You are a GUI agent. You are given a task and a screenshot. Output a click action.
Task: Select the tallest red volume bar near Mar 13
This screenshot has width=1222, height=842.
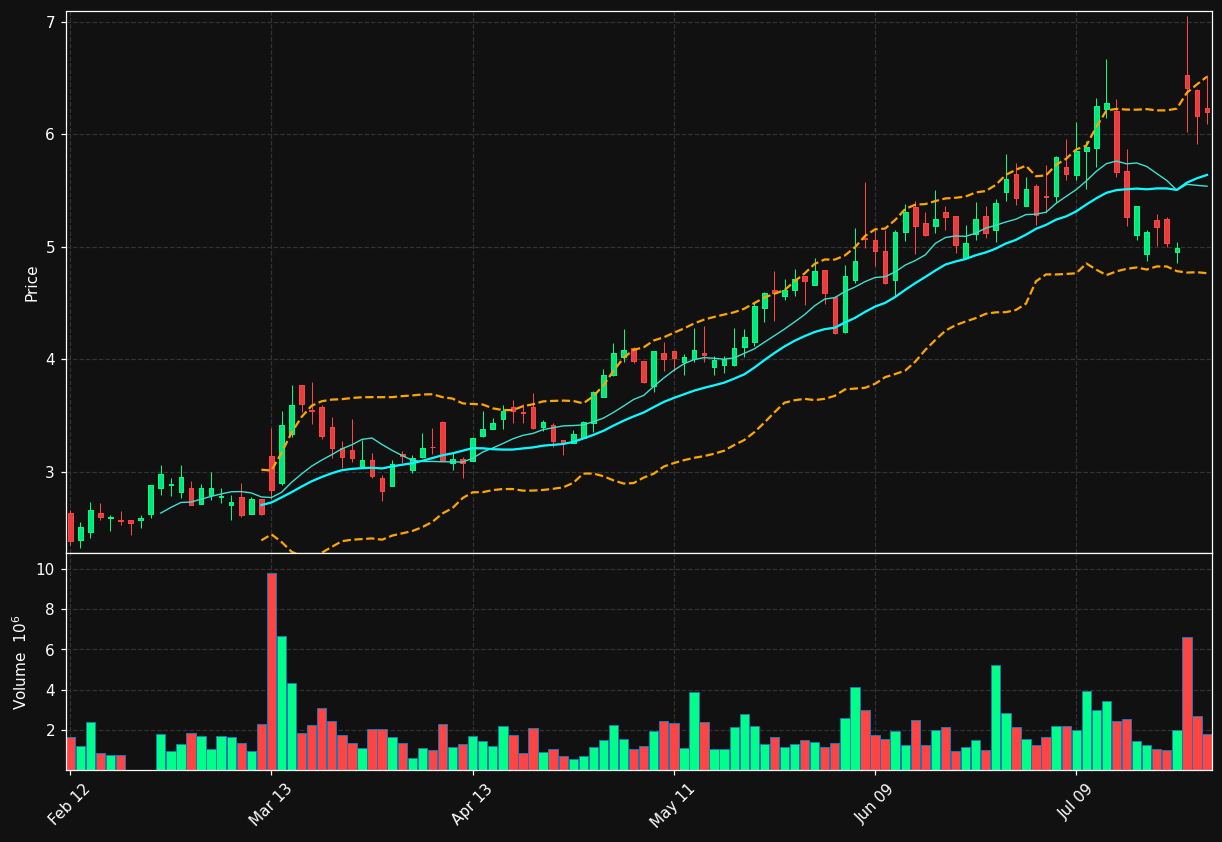[272, 671]
